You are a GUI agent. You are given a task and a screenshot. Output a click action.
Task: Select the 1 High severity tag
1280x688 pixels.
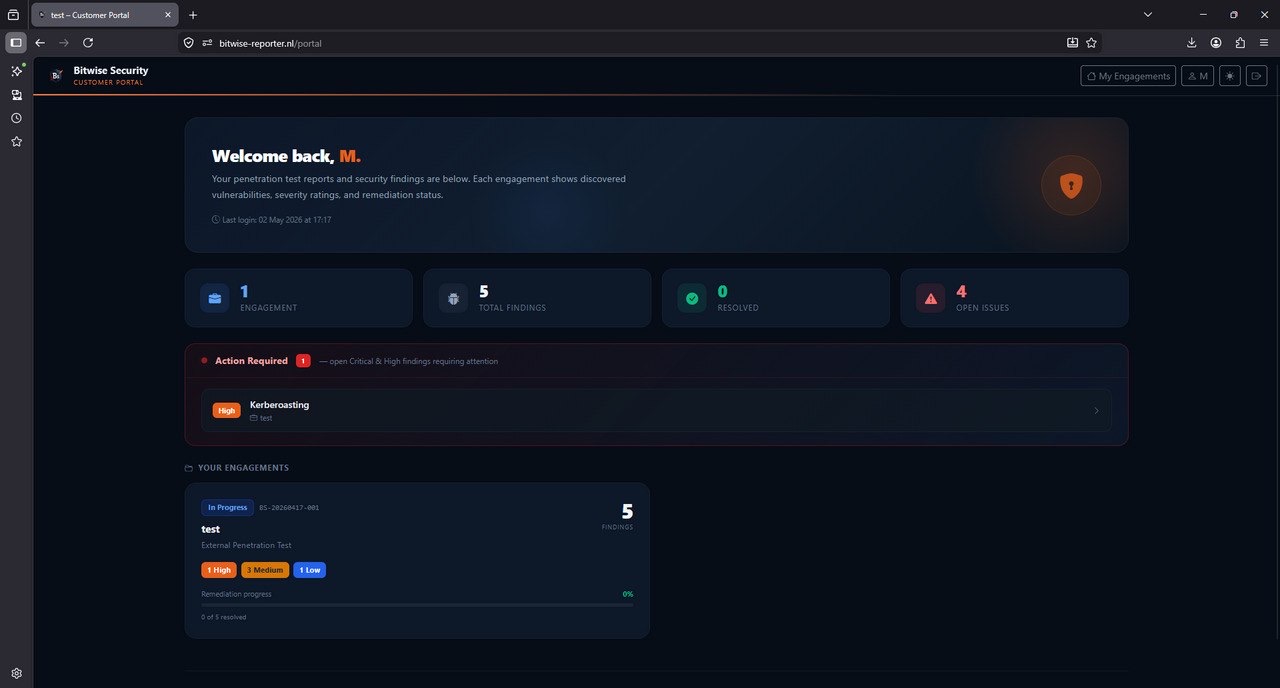219,570
